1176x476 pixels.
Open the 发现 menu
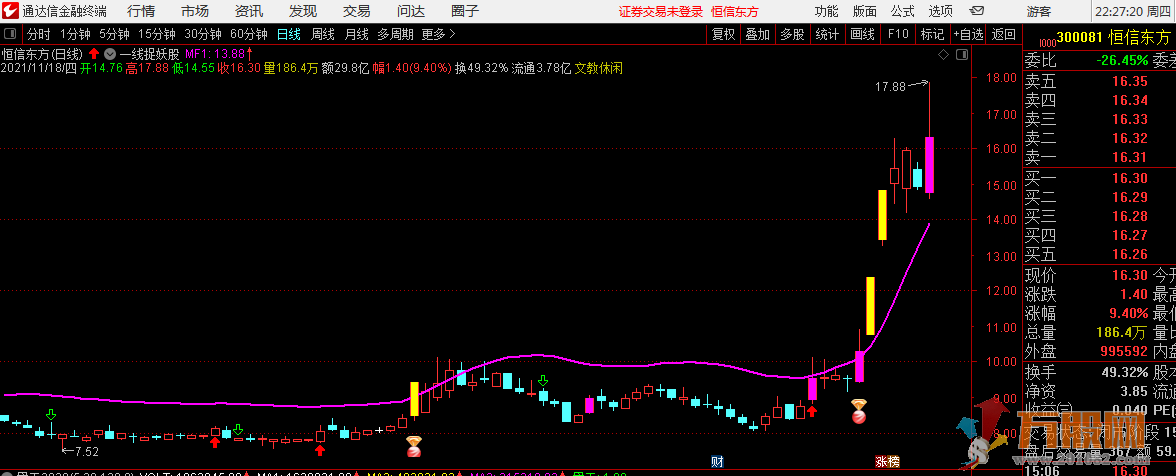[x=303, y=11]
